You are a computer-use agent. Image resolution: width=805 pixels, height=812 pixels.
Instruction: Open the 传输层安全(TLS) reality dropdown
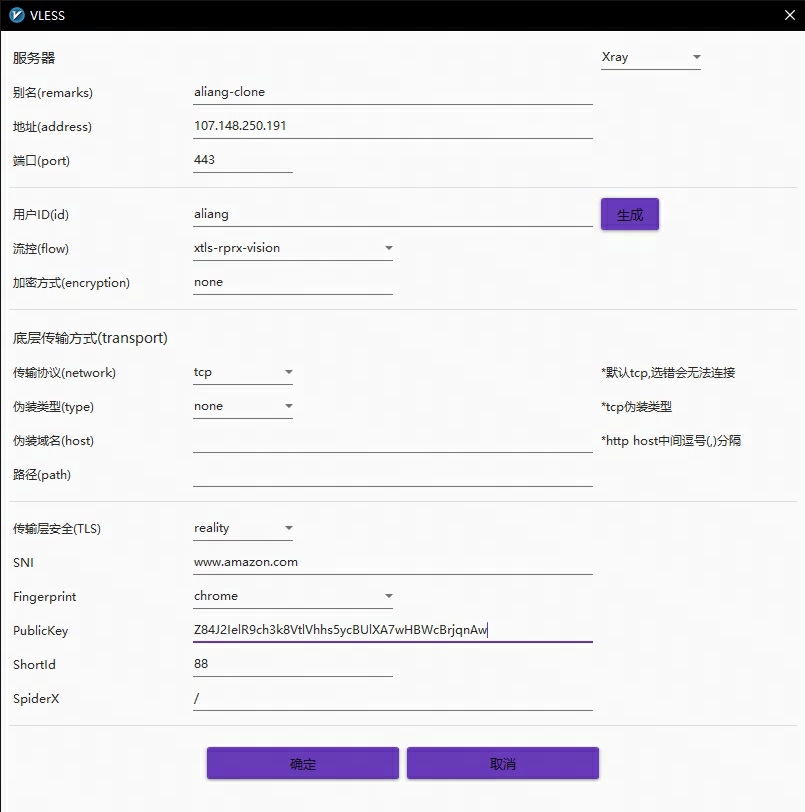(x=243, y=528)
